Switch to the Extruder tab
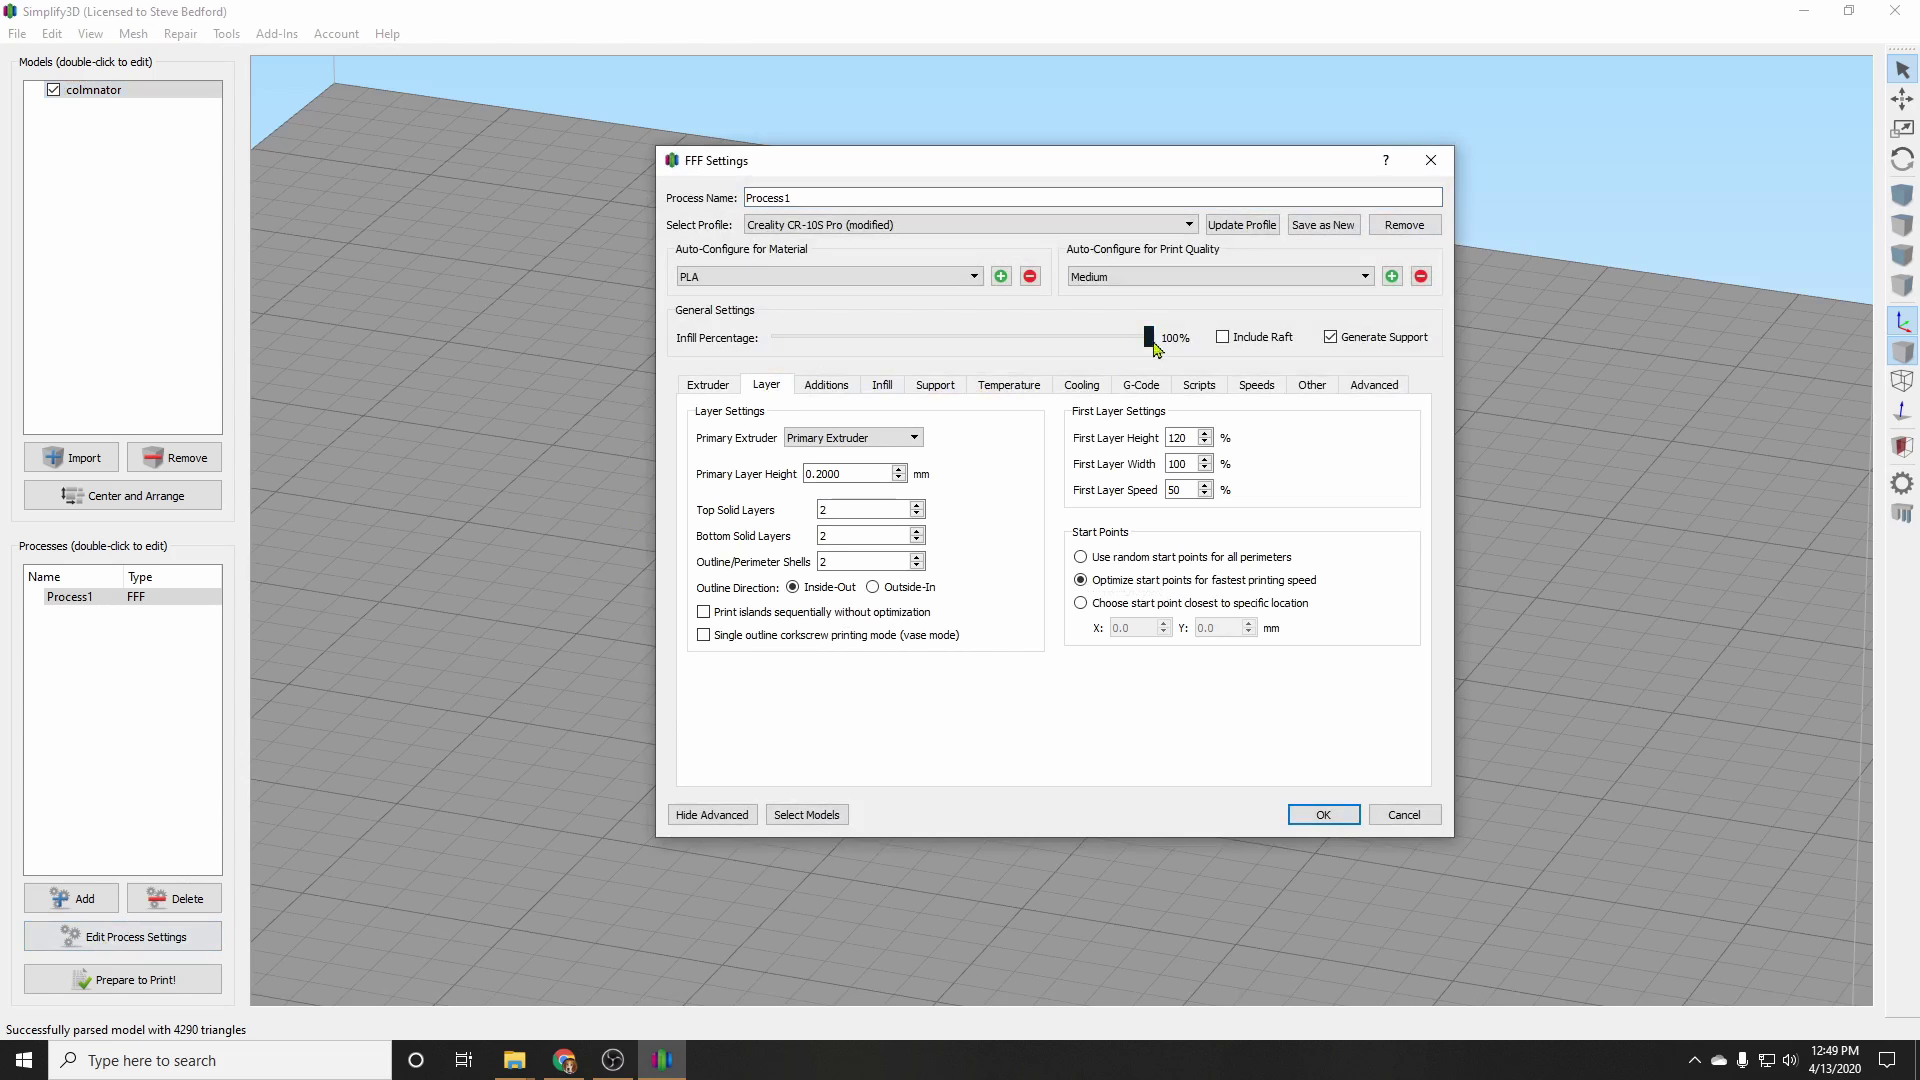This screenshot has width=1920, height=1080. [x=708, y=385]
